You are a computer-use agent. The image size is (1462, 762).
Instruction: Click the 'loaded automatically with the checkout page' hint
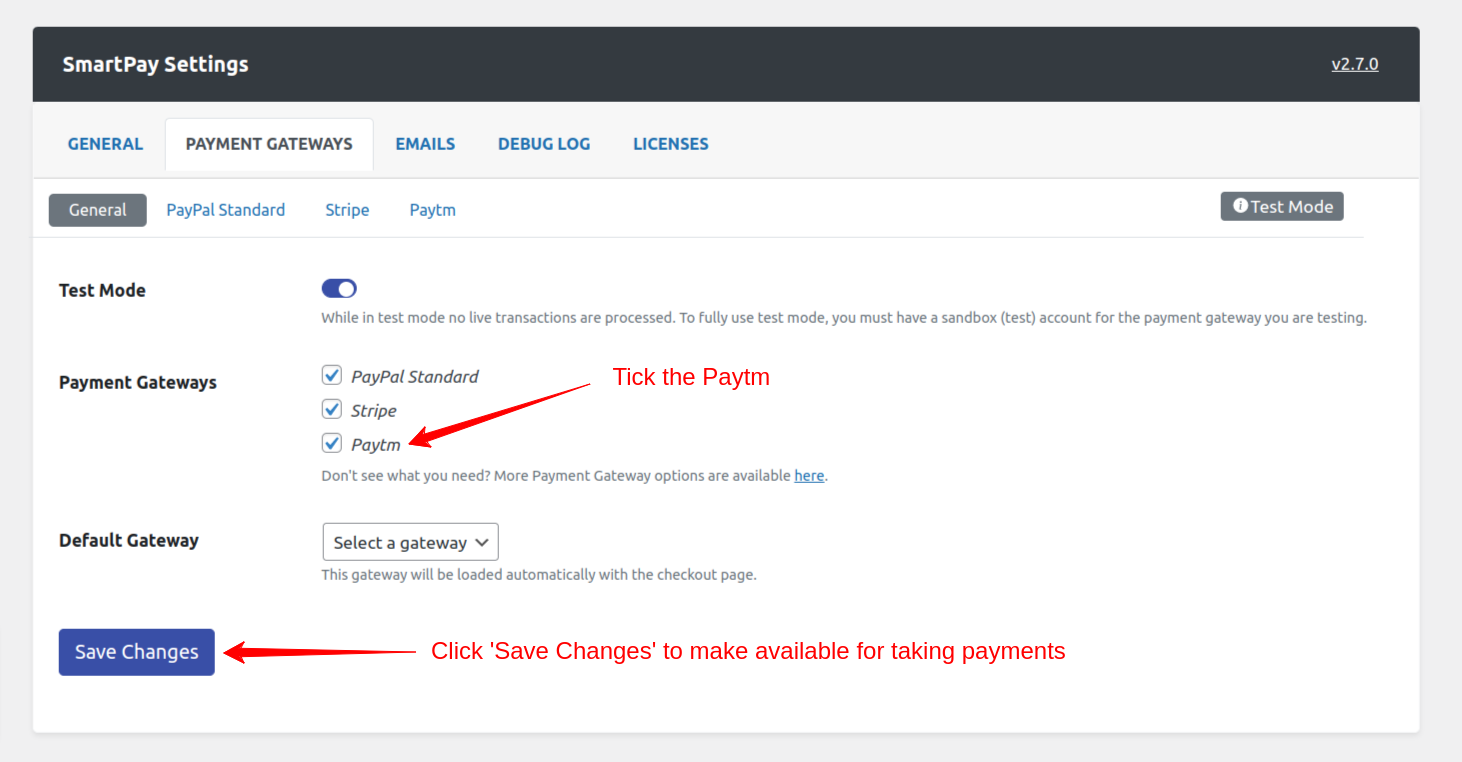point(539,575)
